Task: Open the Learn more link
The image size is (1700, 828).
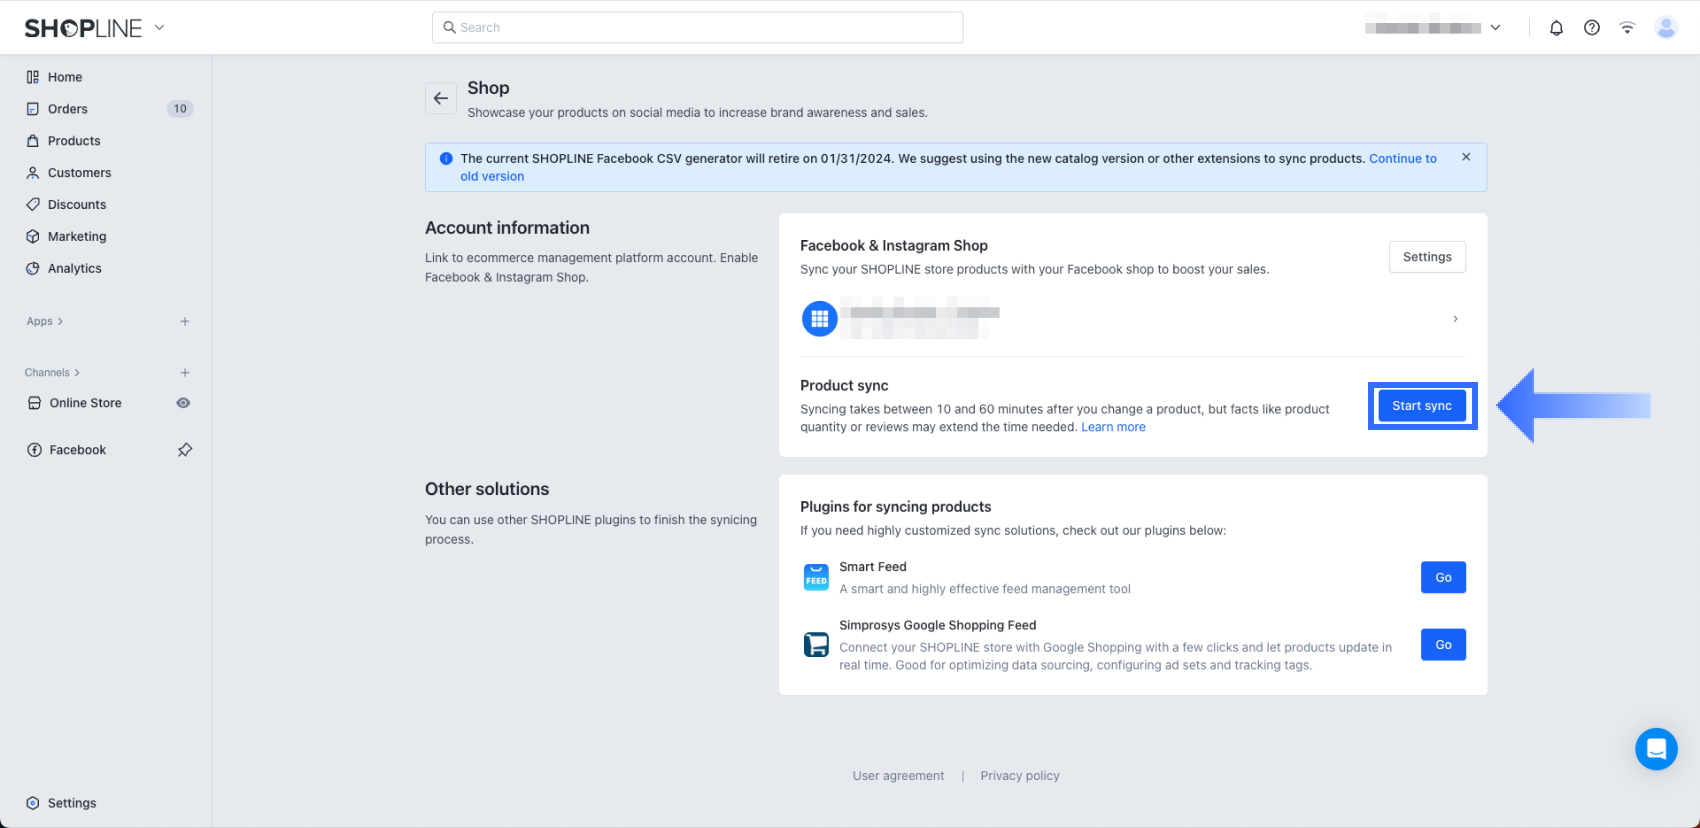Action: tap(1113, 427)
